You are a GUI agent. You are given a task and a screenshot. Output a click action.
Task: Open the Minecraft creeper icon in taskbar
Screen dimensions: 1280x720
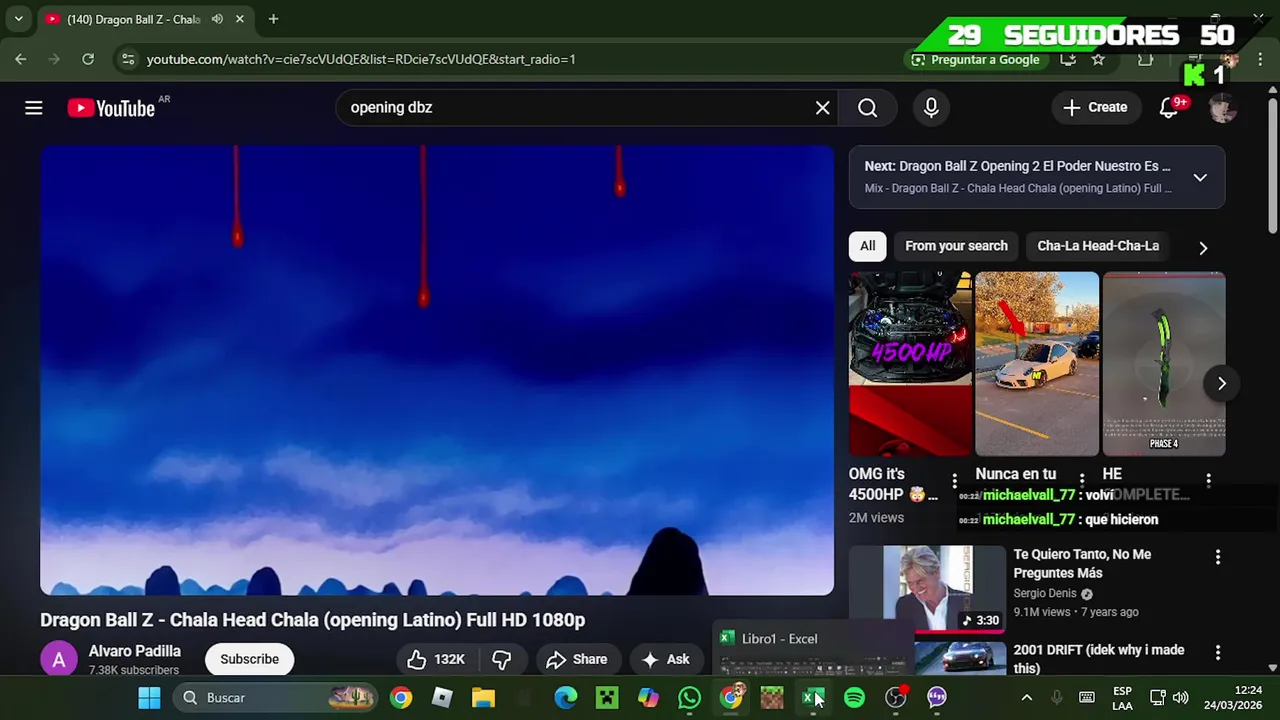(607, 698)
